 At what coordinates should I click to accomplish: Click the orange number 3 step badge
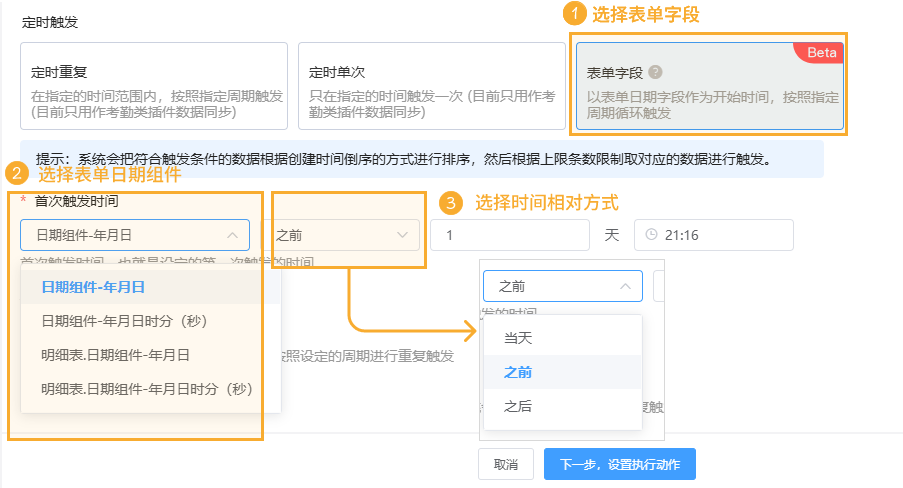[x=452, y=203]
